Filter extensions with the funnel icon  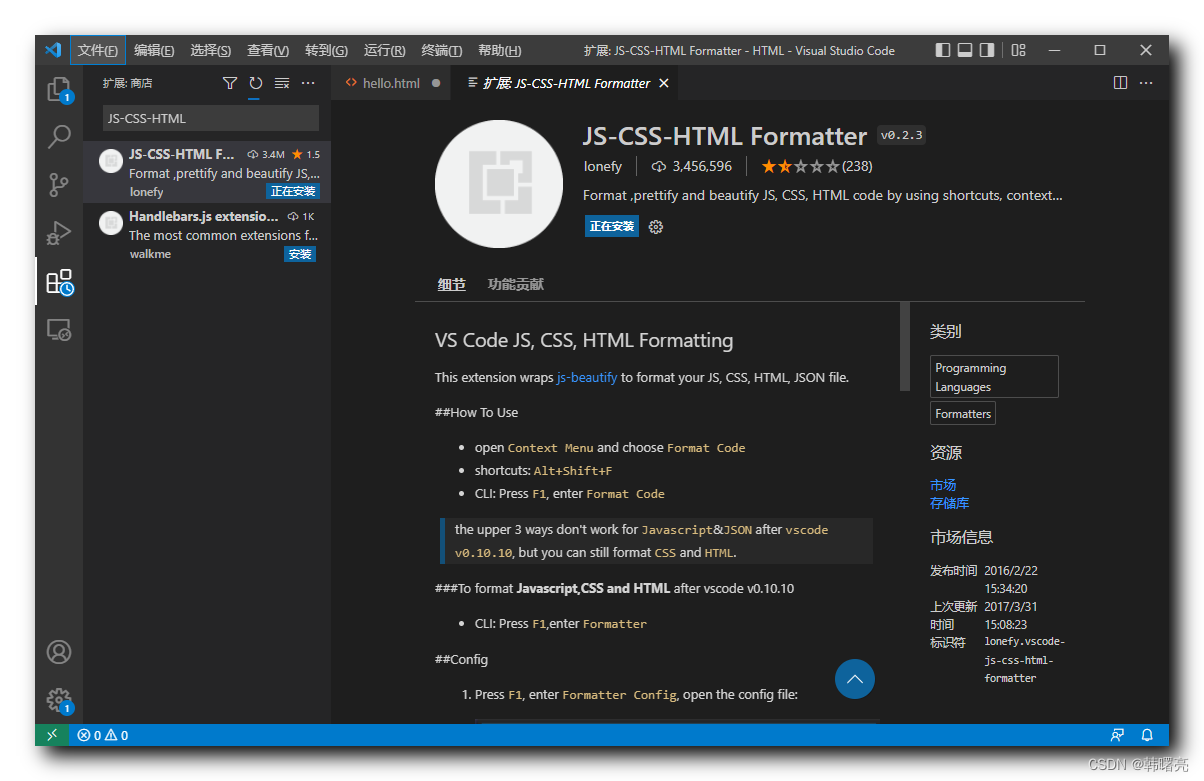coord(230,83)
